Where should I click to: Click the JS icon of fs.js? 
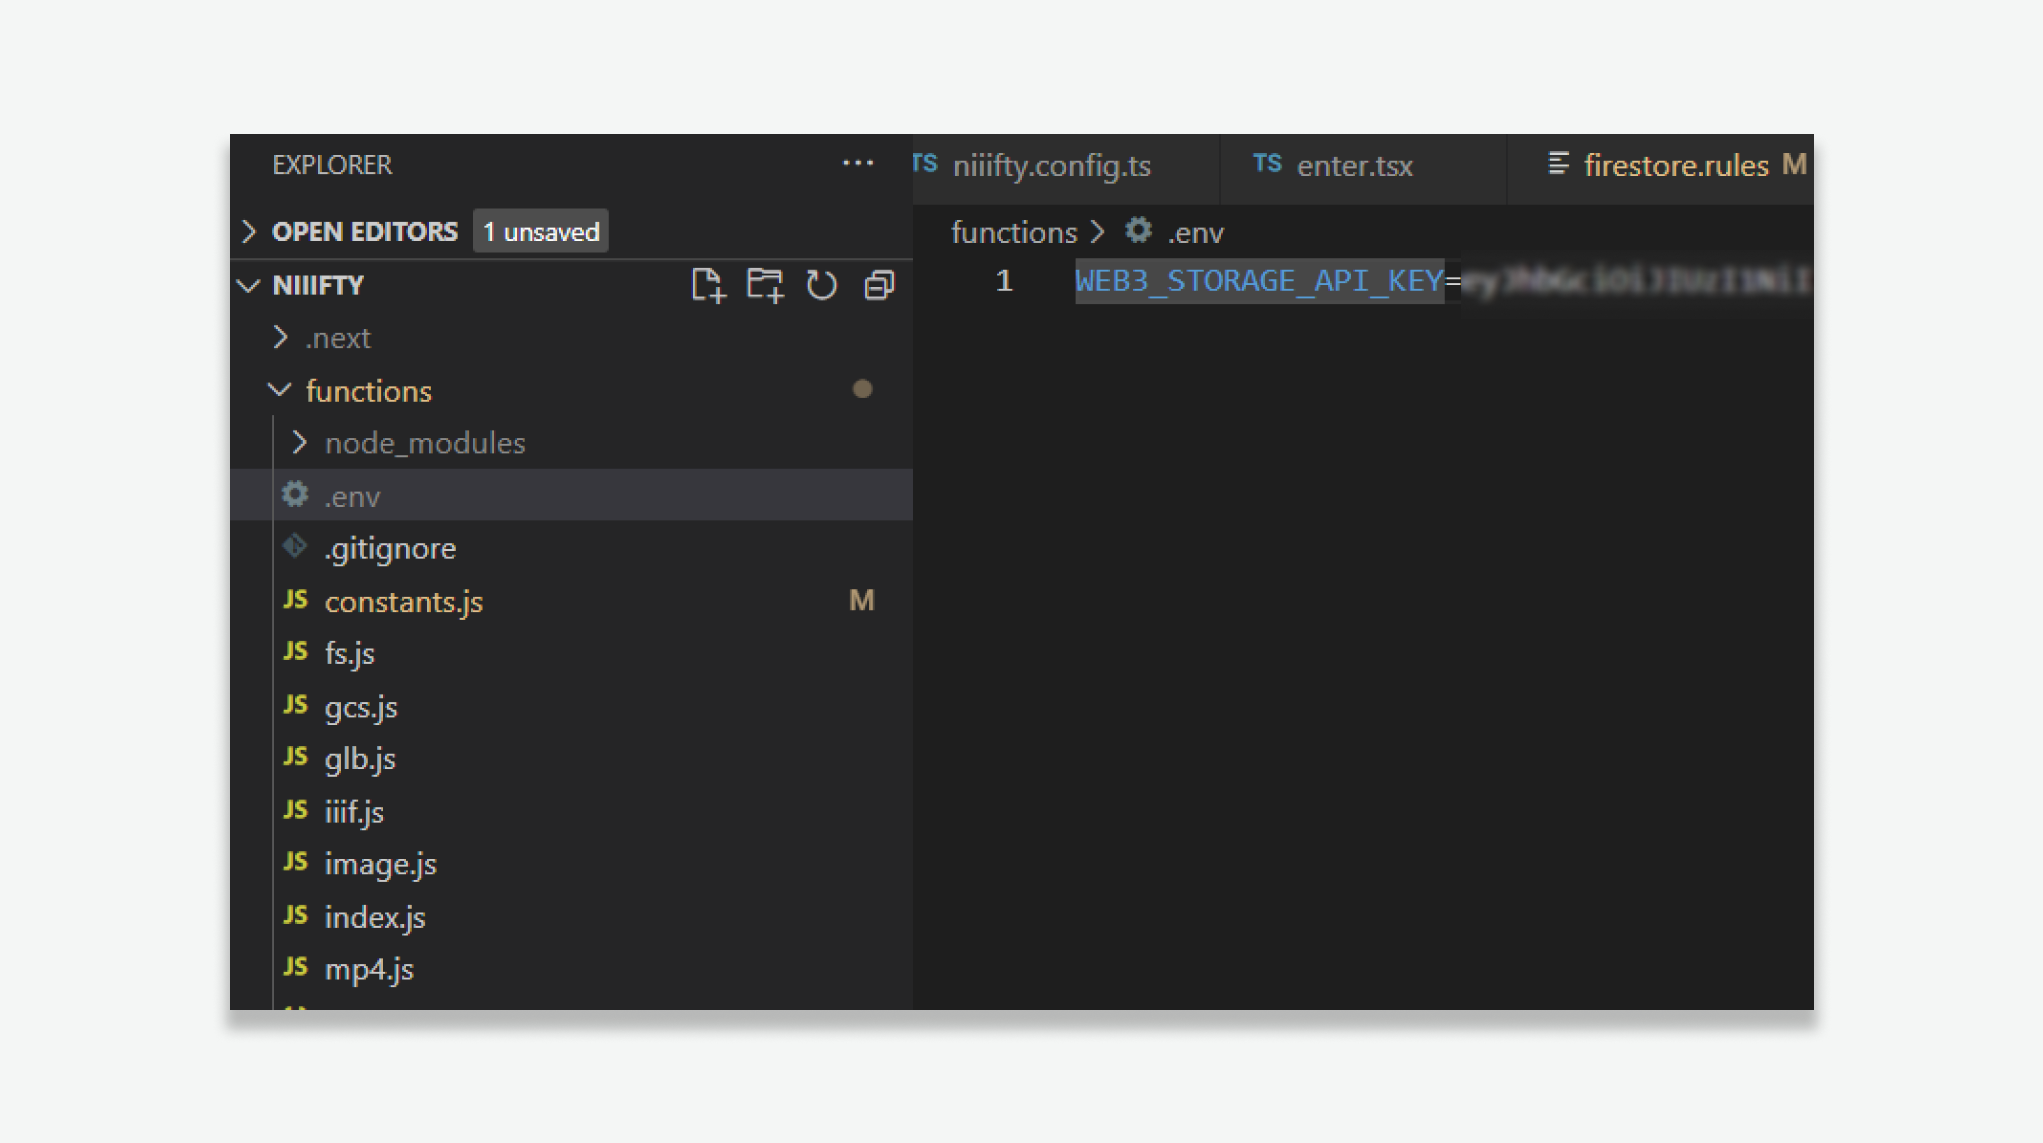click(x=295, y=652)
